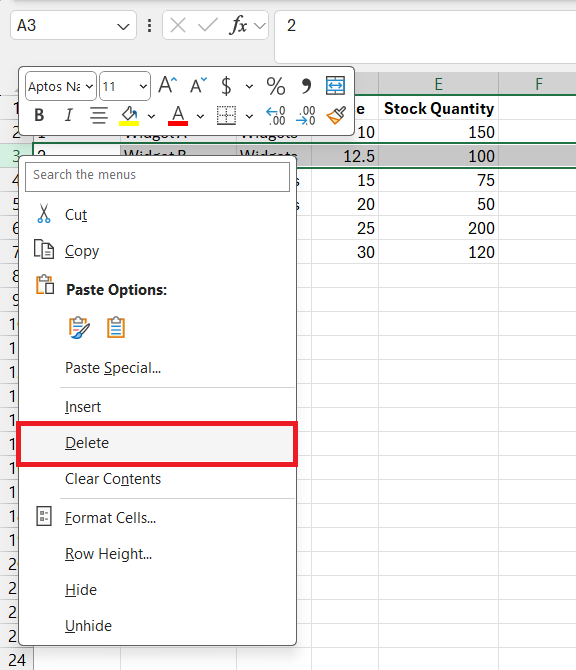Click the cell containing 30
This screenshot has height=670, width=576.
click(345, 252)
